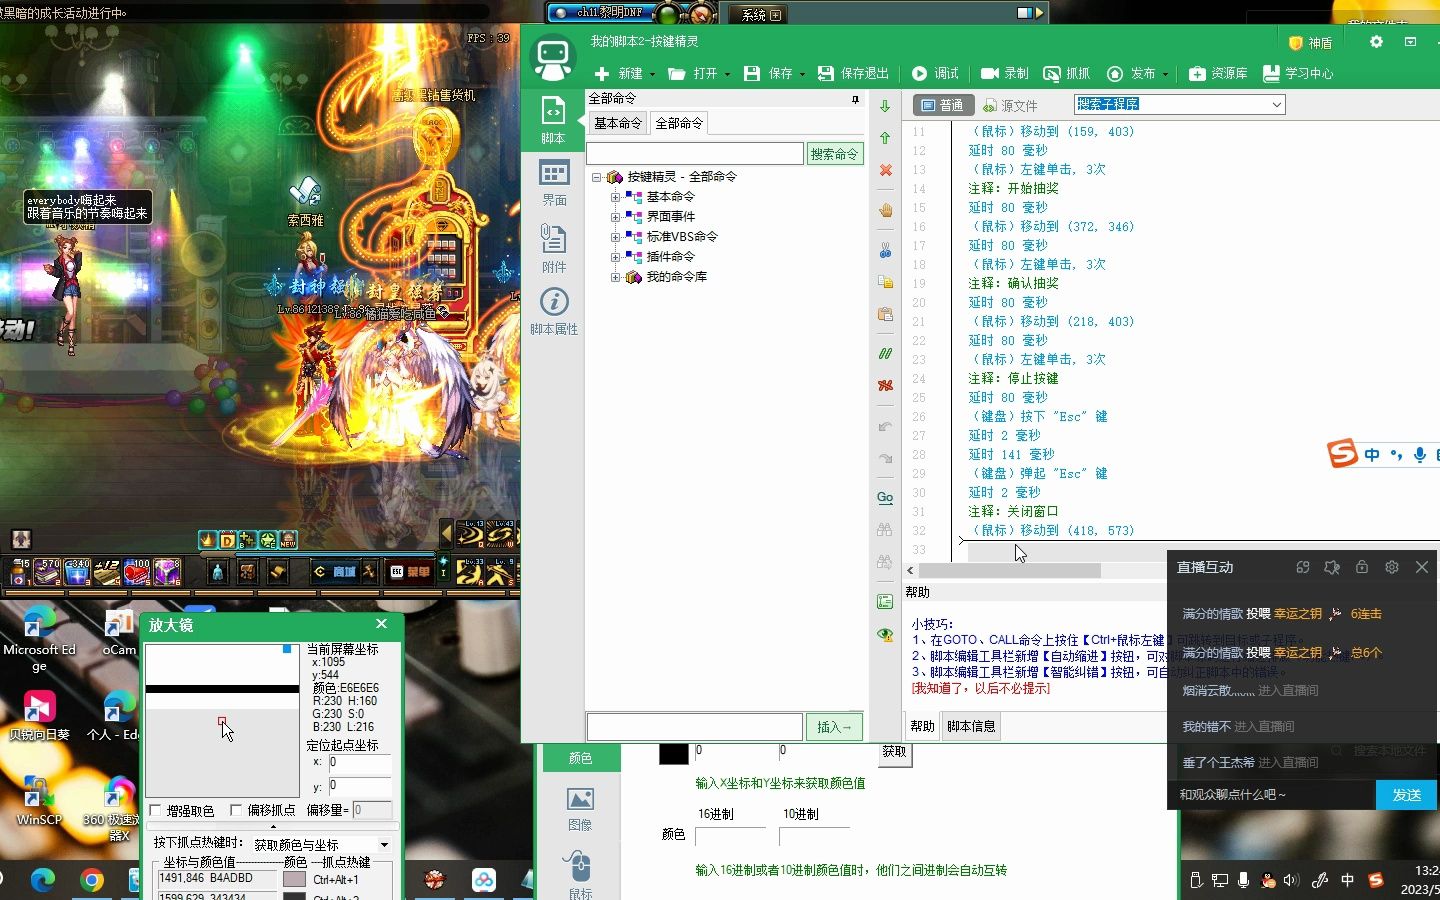Open the 学习中心 (learning center)
The image size is (1440, 900).
click(1298, 73)
